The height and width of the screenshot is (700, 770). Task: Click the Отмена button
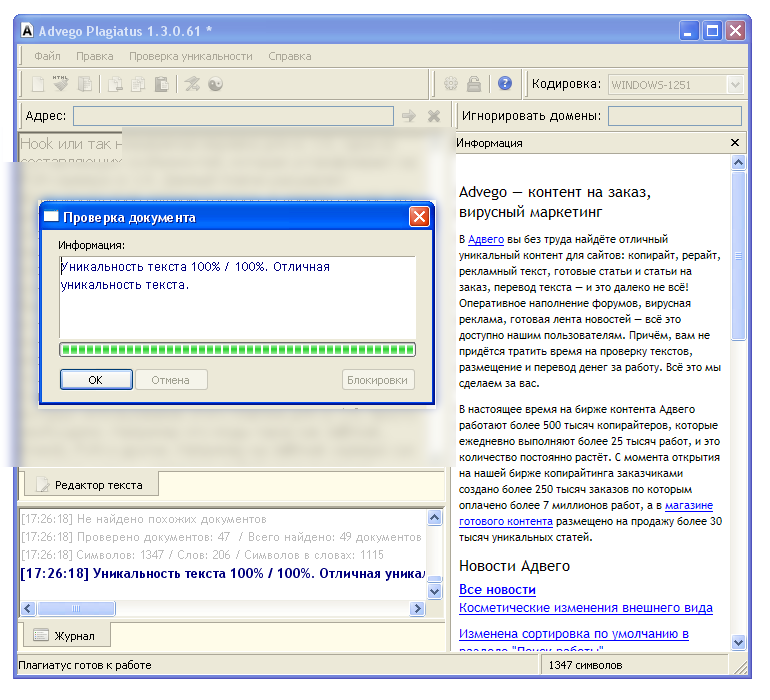171,380
